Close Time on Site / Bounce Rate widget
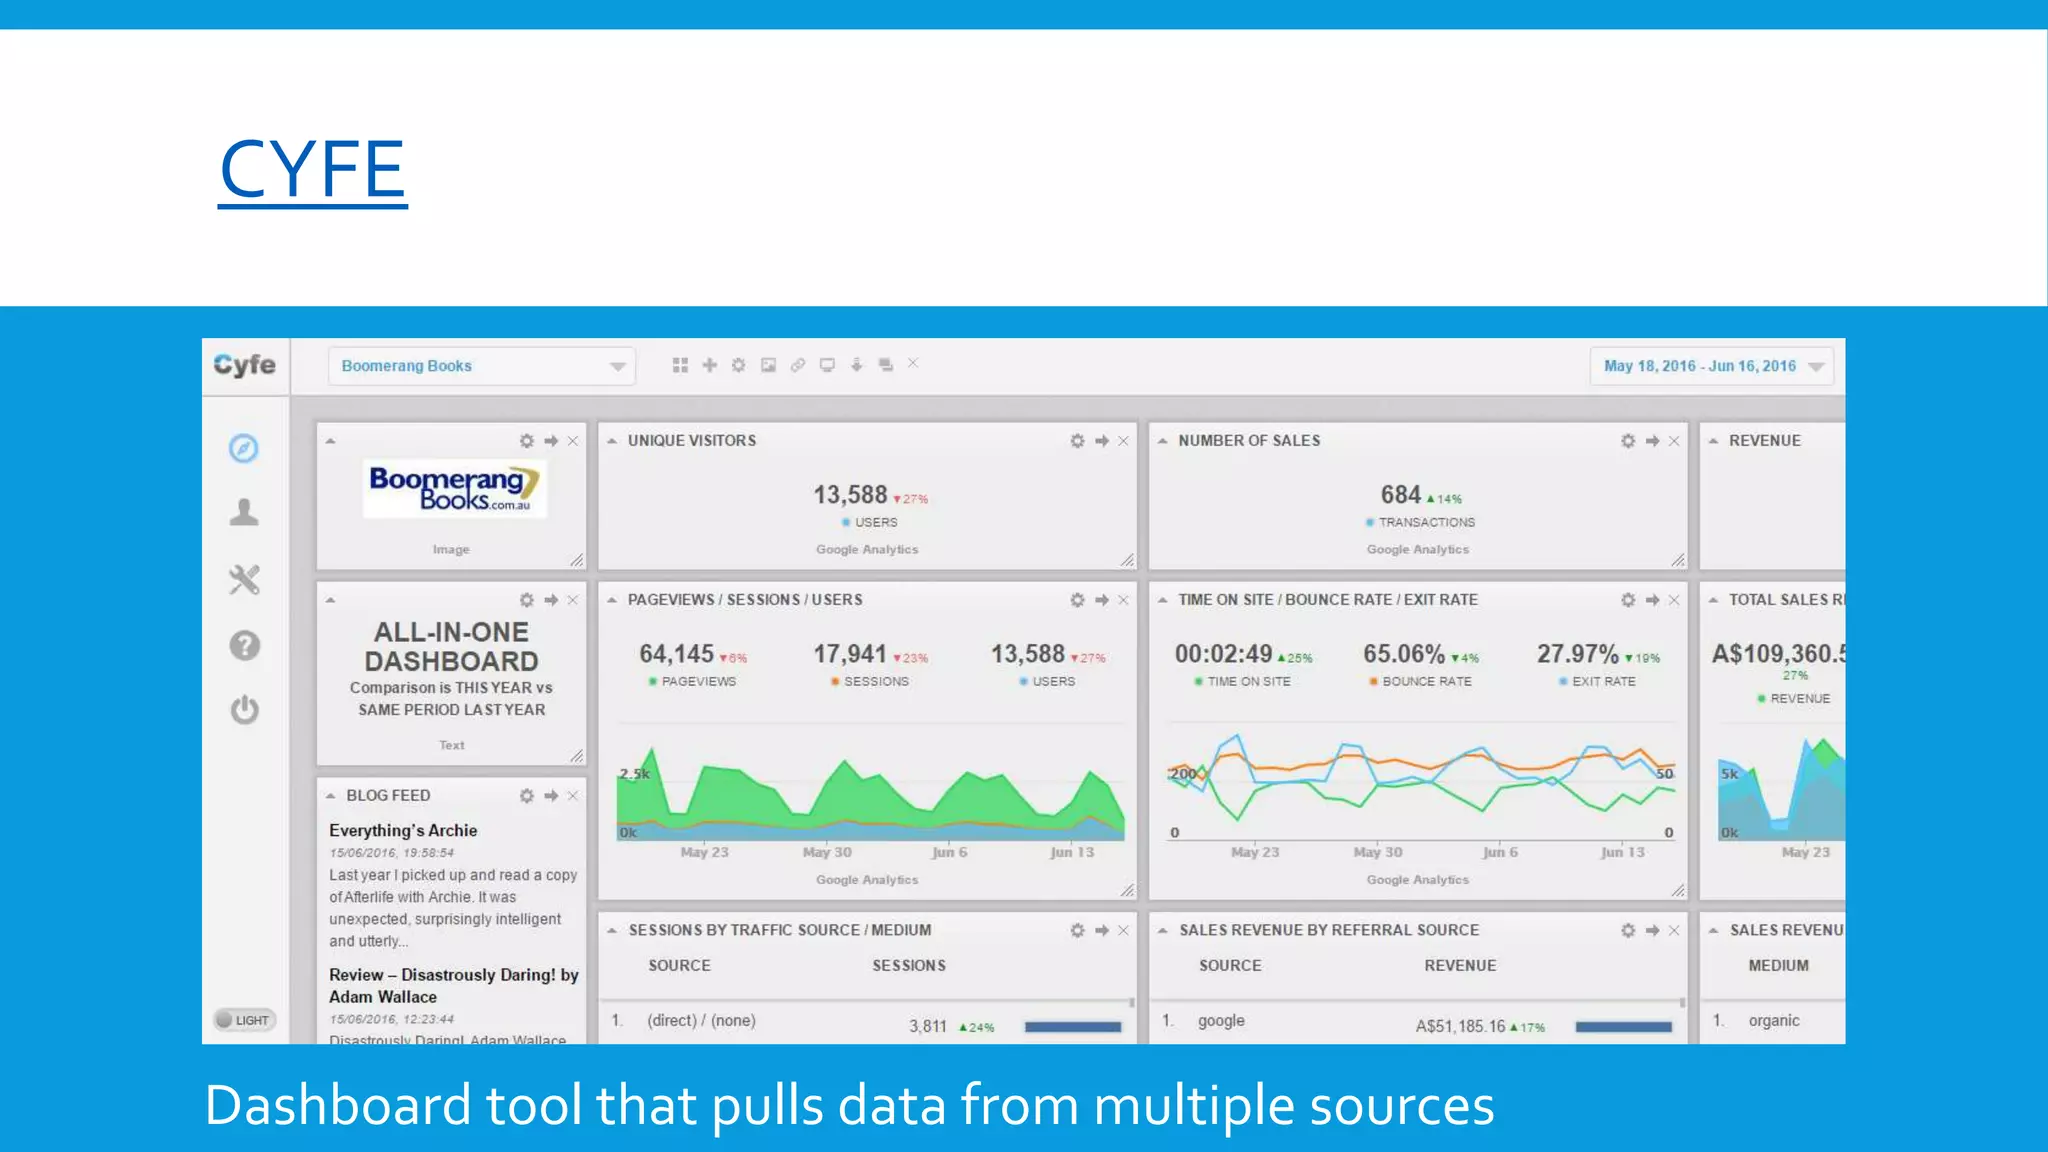The height and width of the screenshot is (1152, 2048). pos(1674,600)
